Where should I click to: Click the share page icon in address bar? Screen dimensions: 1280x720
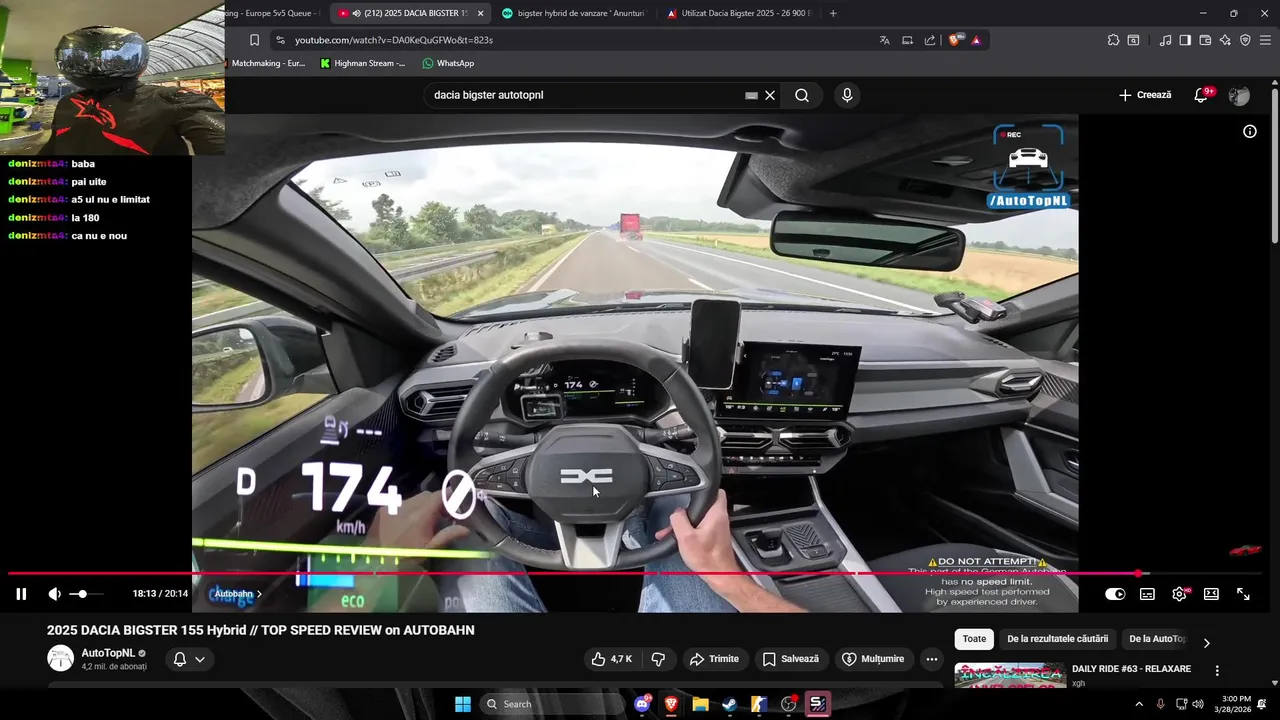point(930,40)
